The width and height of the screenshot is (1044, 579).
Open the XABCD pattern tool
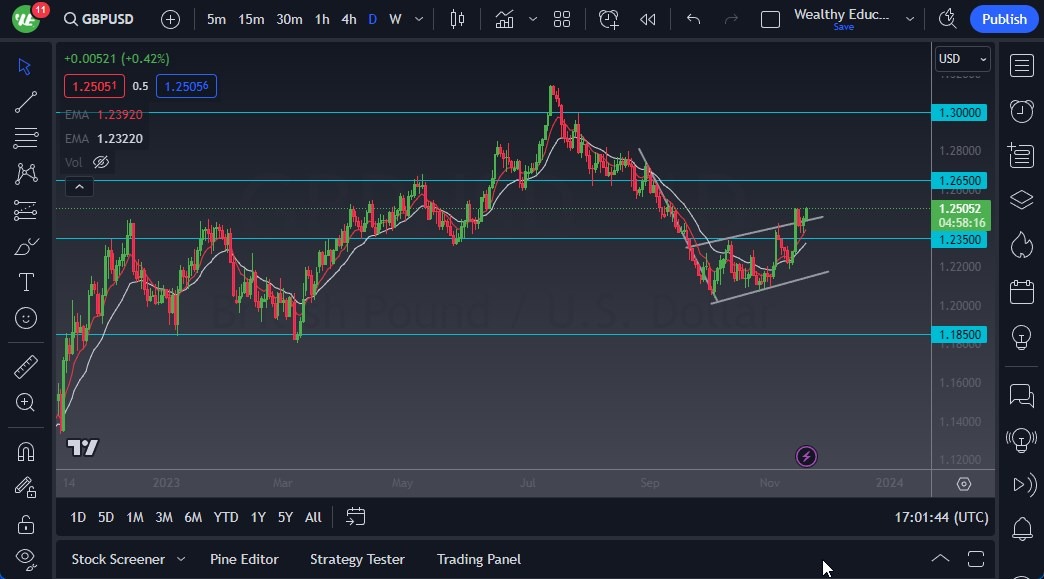pyautogui.click(x=26, y=173)
